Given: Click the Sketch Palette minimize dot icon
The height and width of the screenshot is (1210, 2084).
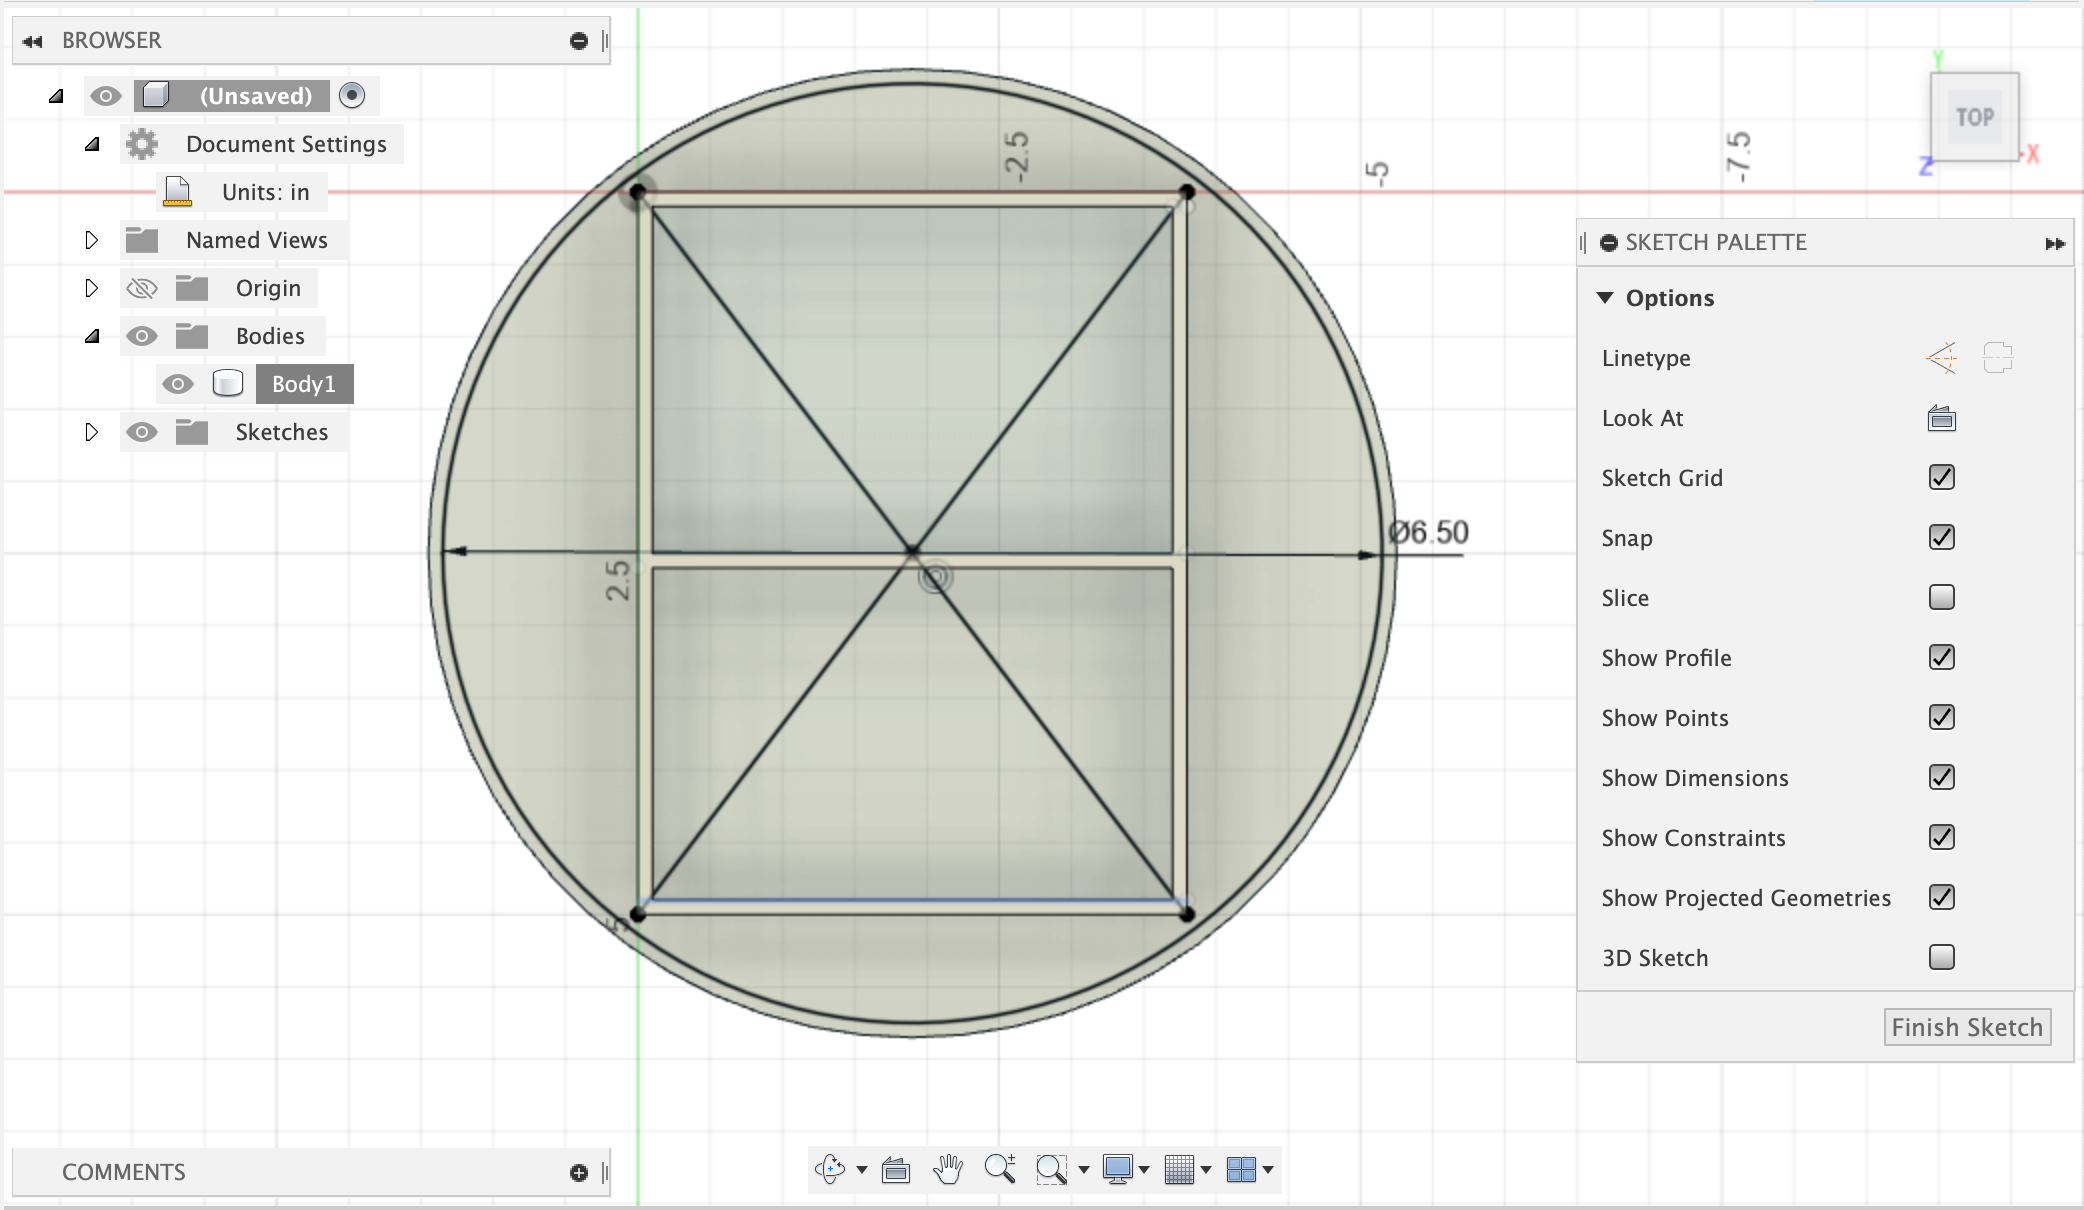Looking at the screenshot, I should [1608, 243].
